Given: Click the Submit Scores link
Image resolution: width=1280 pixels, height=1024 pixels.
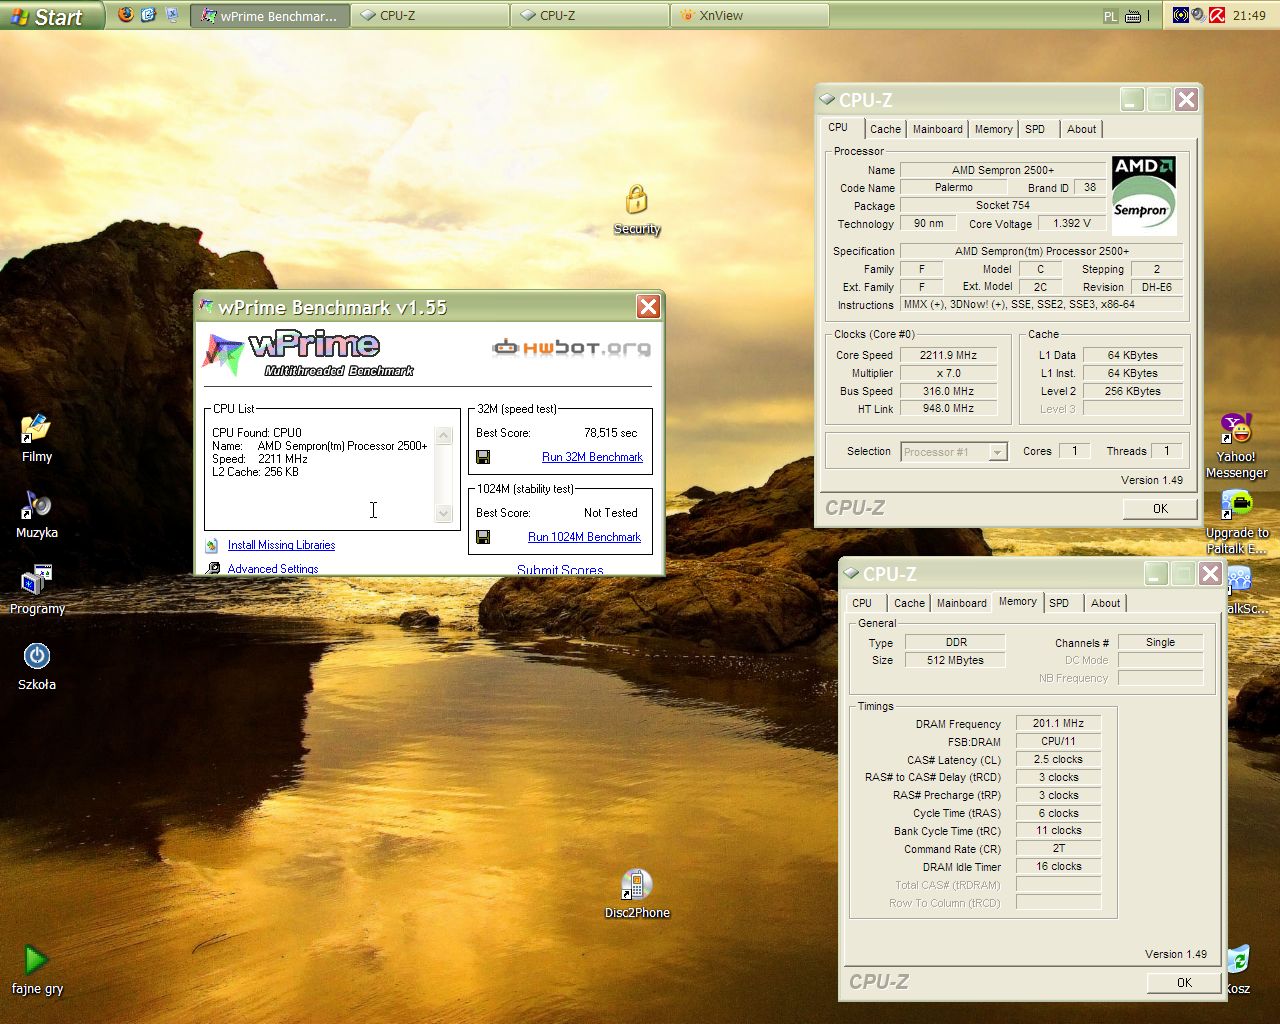Looking at the screenshot, I should click(560, 570).
